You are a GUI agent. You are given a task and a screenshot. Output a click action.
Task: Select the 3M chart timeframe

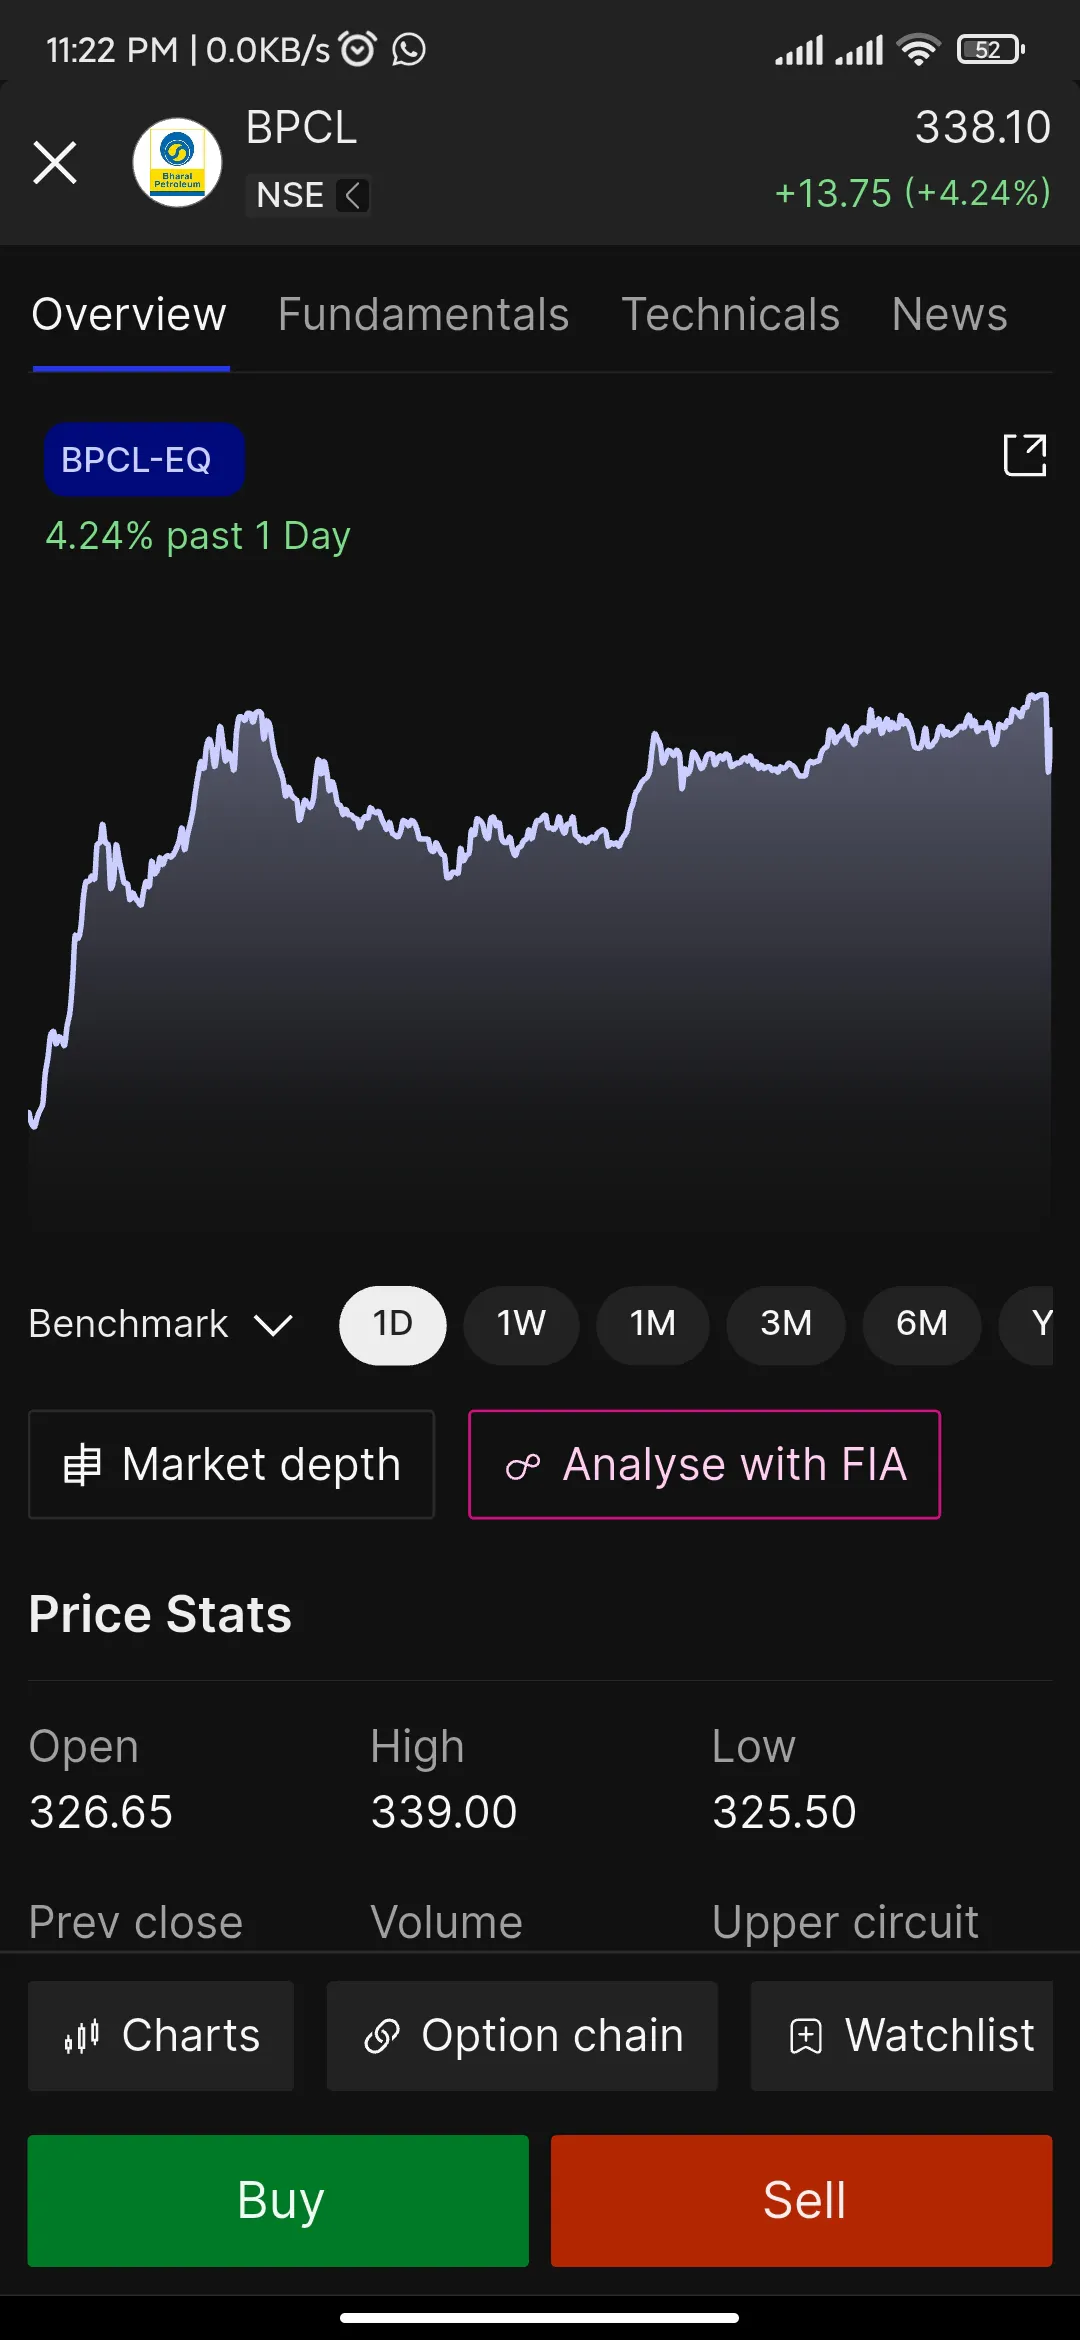[786, 1324]
